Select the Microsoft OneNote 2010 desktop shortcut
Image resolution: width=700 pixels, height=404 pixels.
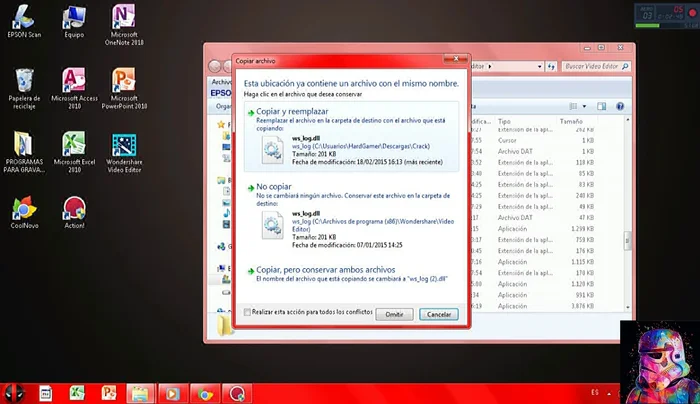click(x=126, y=18)
